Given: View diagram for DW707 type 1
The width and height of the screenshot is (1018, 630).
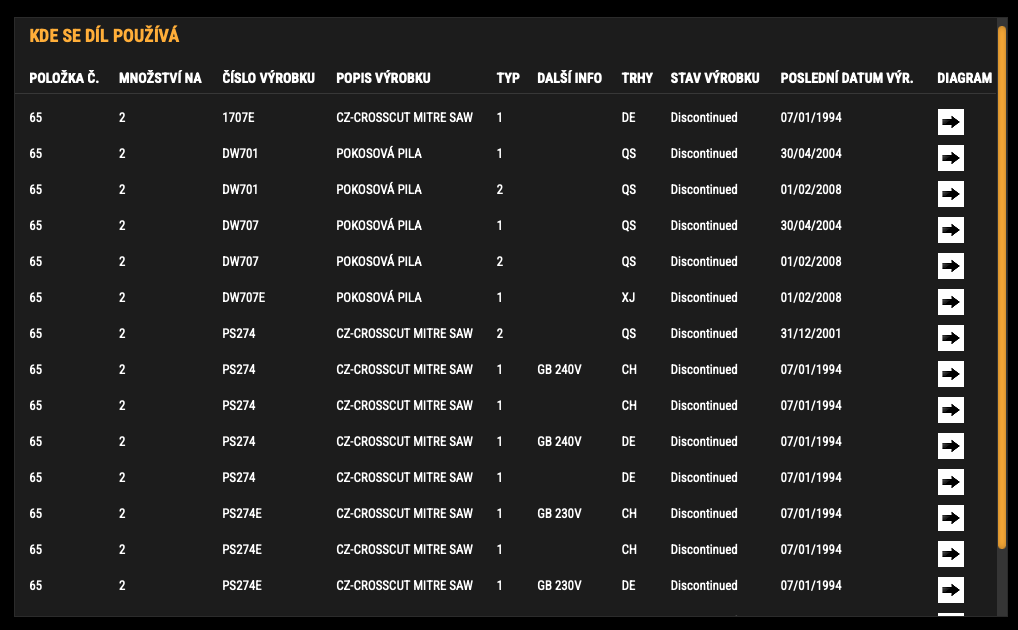Looking at the screenshot, I should (950, 230).
